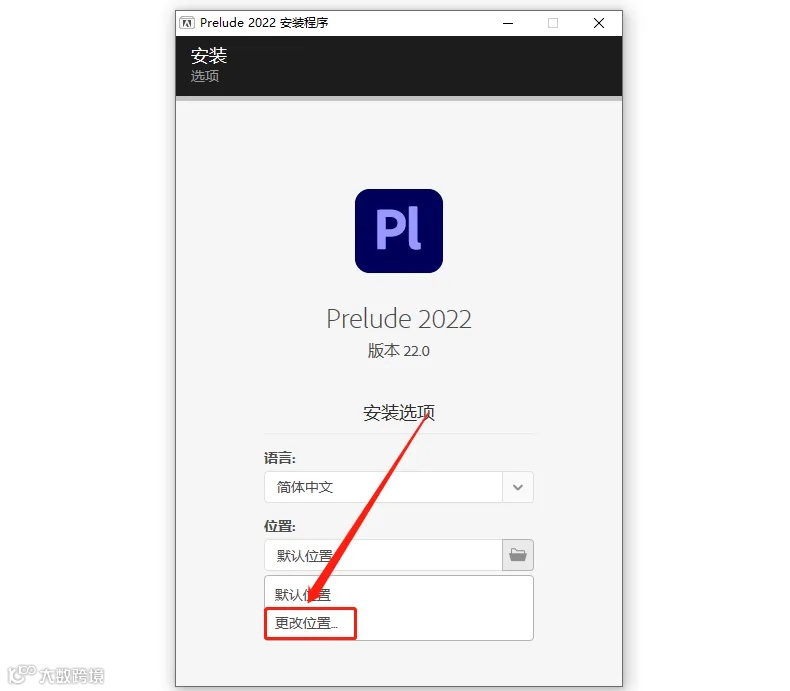Minimize the Prelude 2022 installer window
This screenshot has height=691, width=790.
click(508, 23)
